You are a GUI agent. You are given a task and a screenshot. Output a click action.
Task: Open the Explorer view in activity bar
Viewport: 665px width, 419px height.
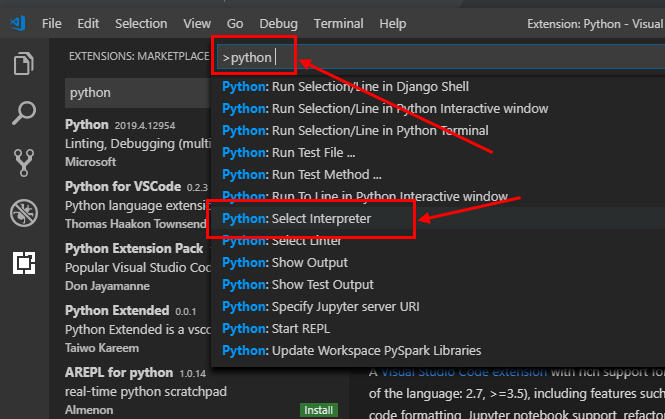(24, 64)
